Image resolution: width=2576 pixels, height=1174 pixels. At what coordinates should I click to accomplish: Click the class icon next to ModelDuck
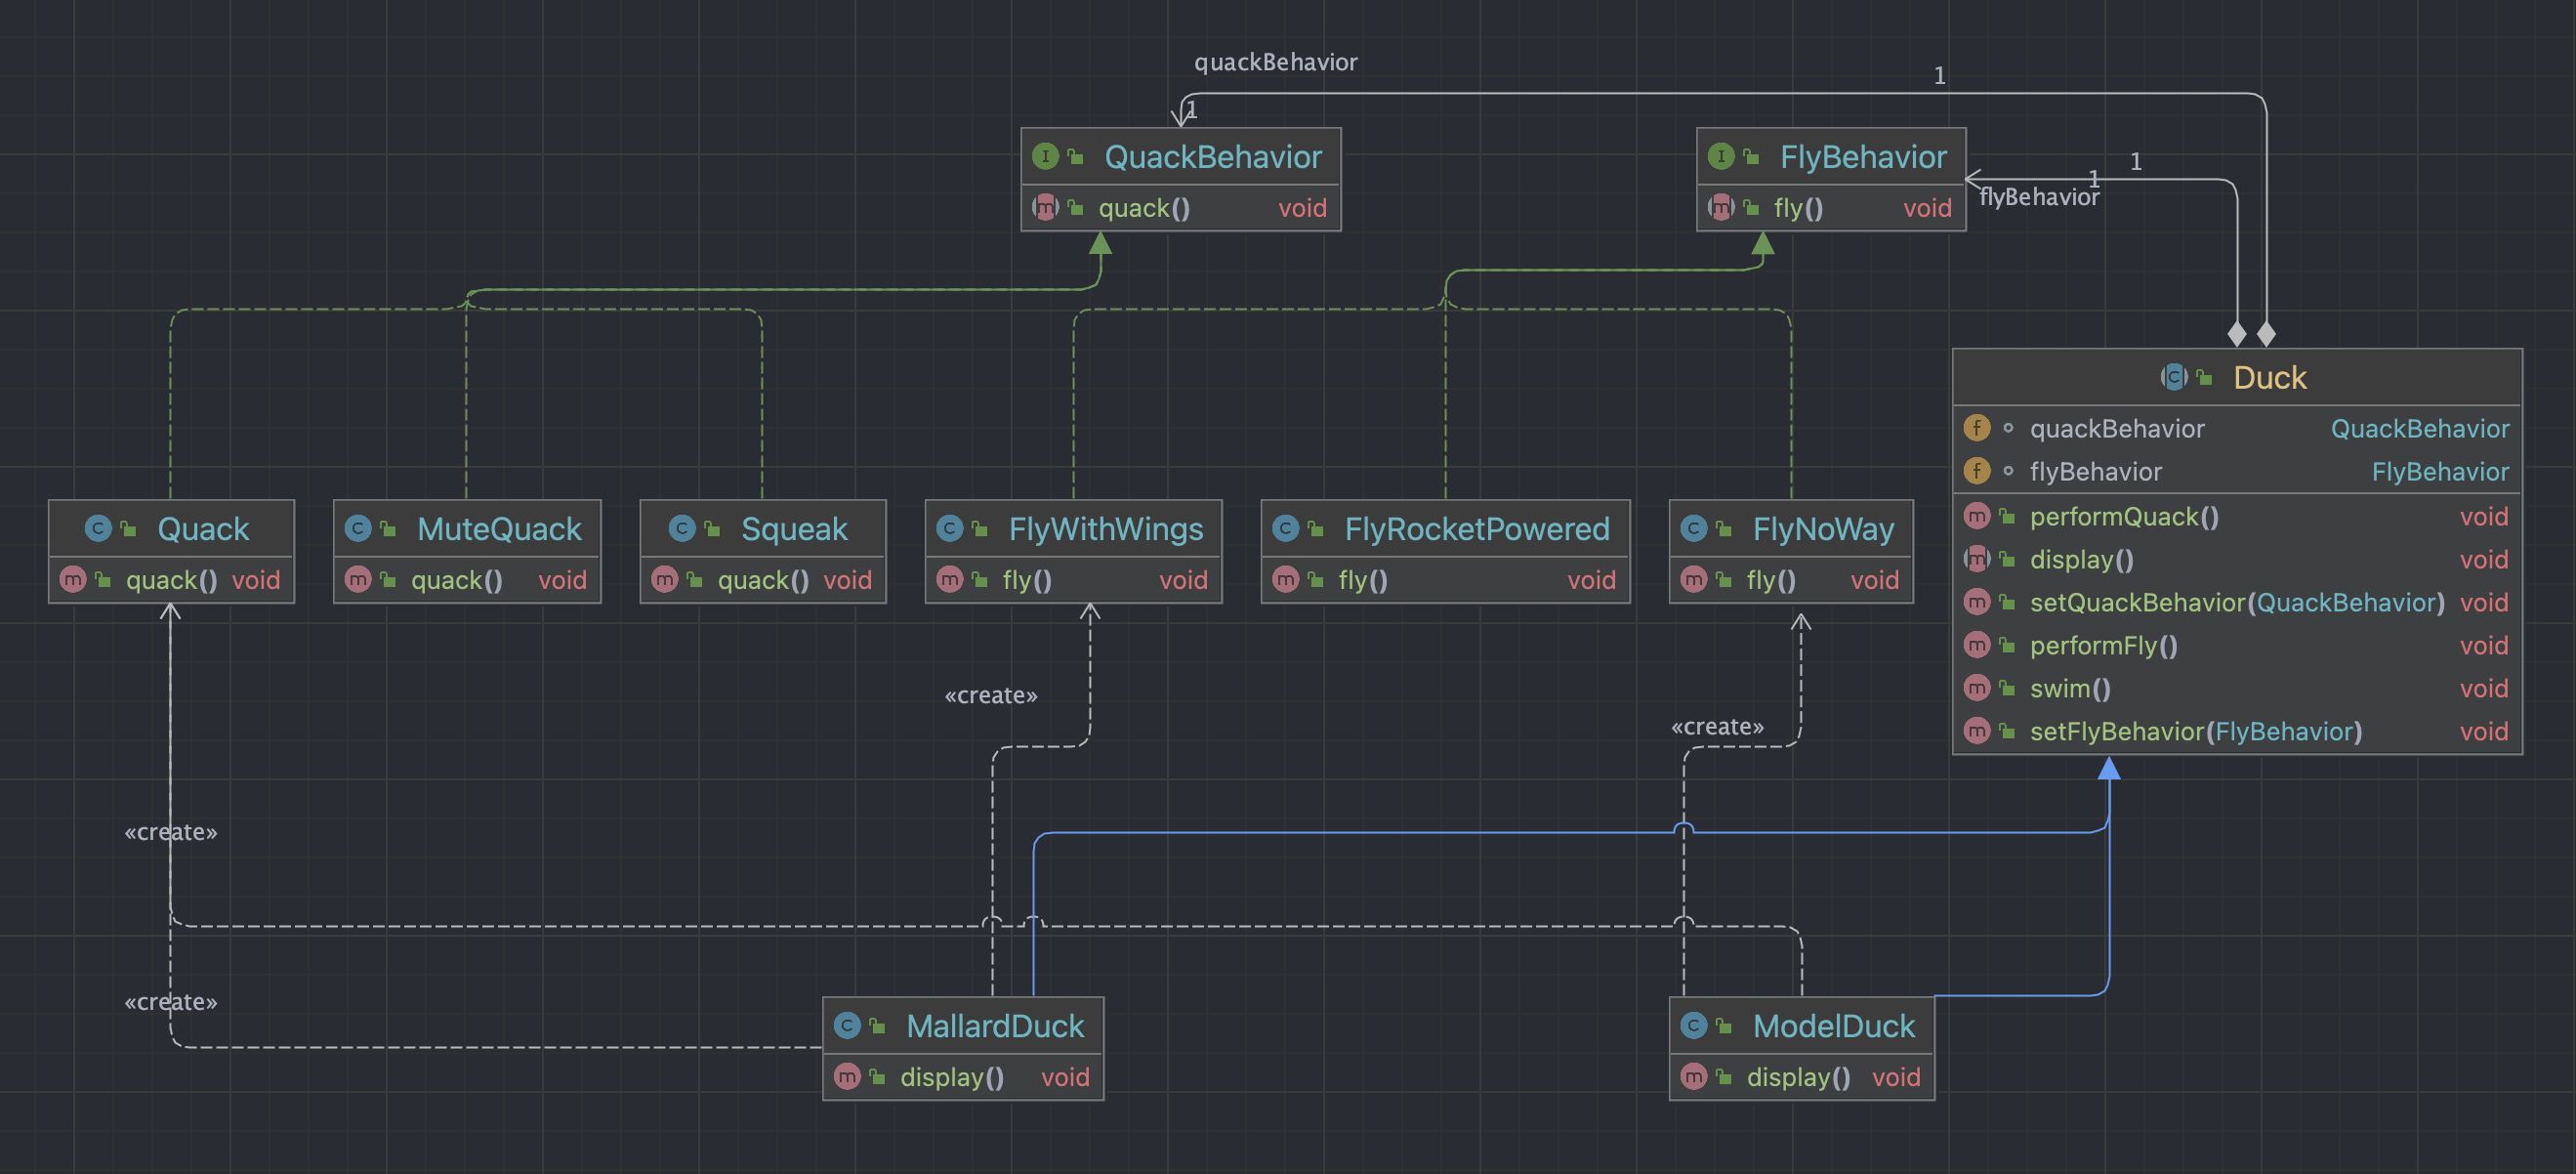pos(1693,1025)
